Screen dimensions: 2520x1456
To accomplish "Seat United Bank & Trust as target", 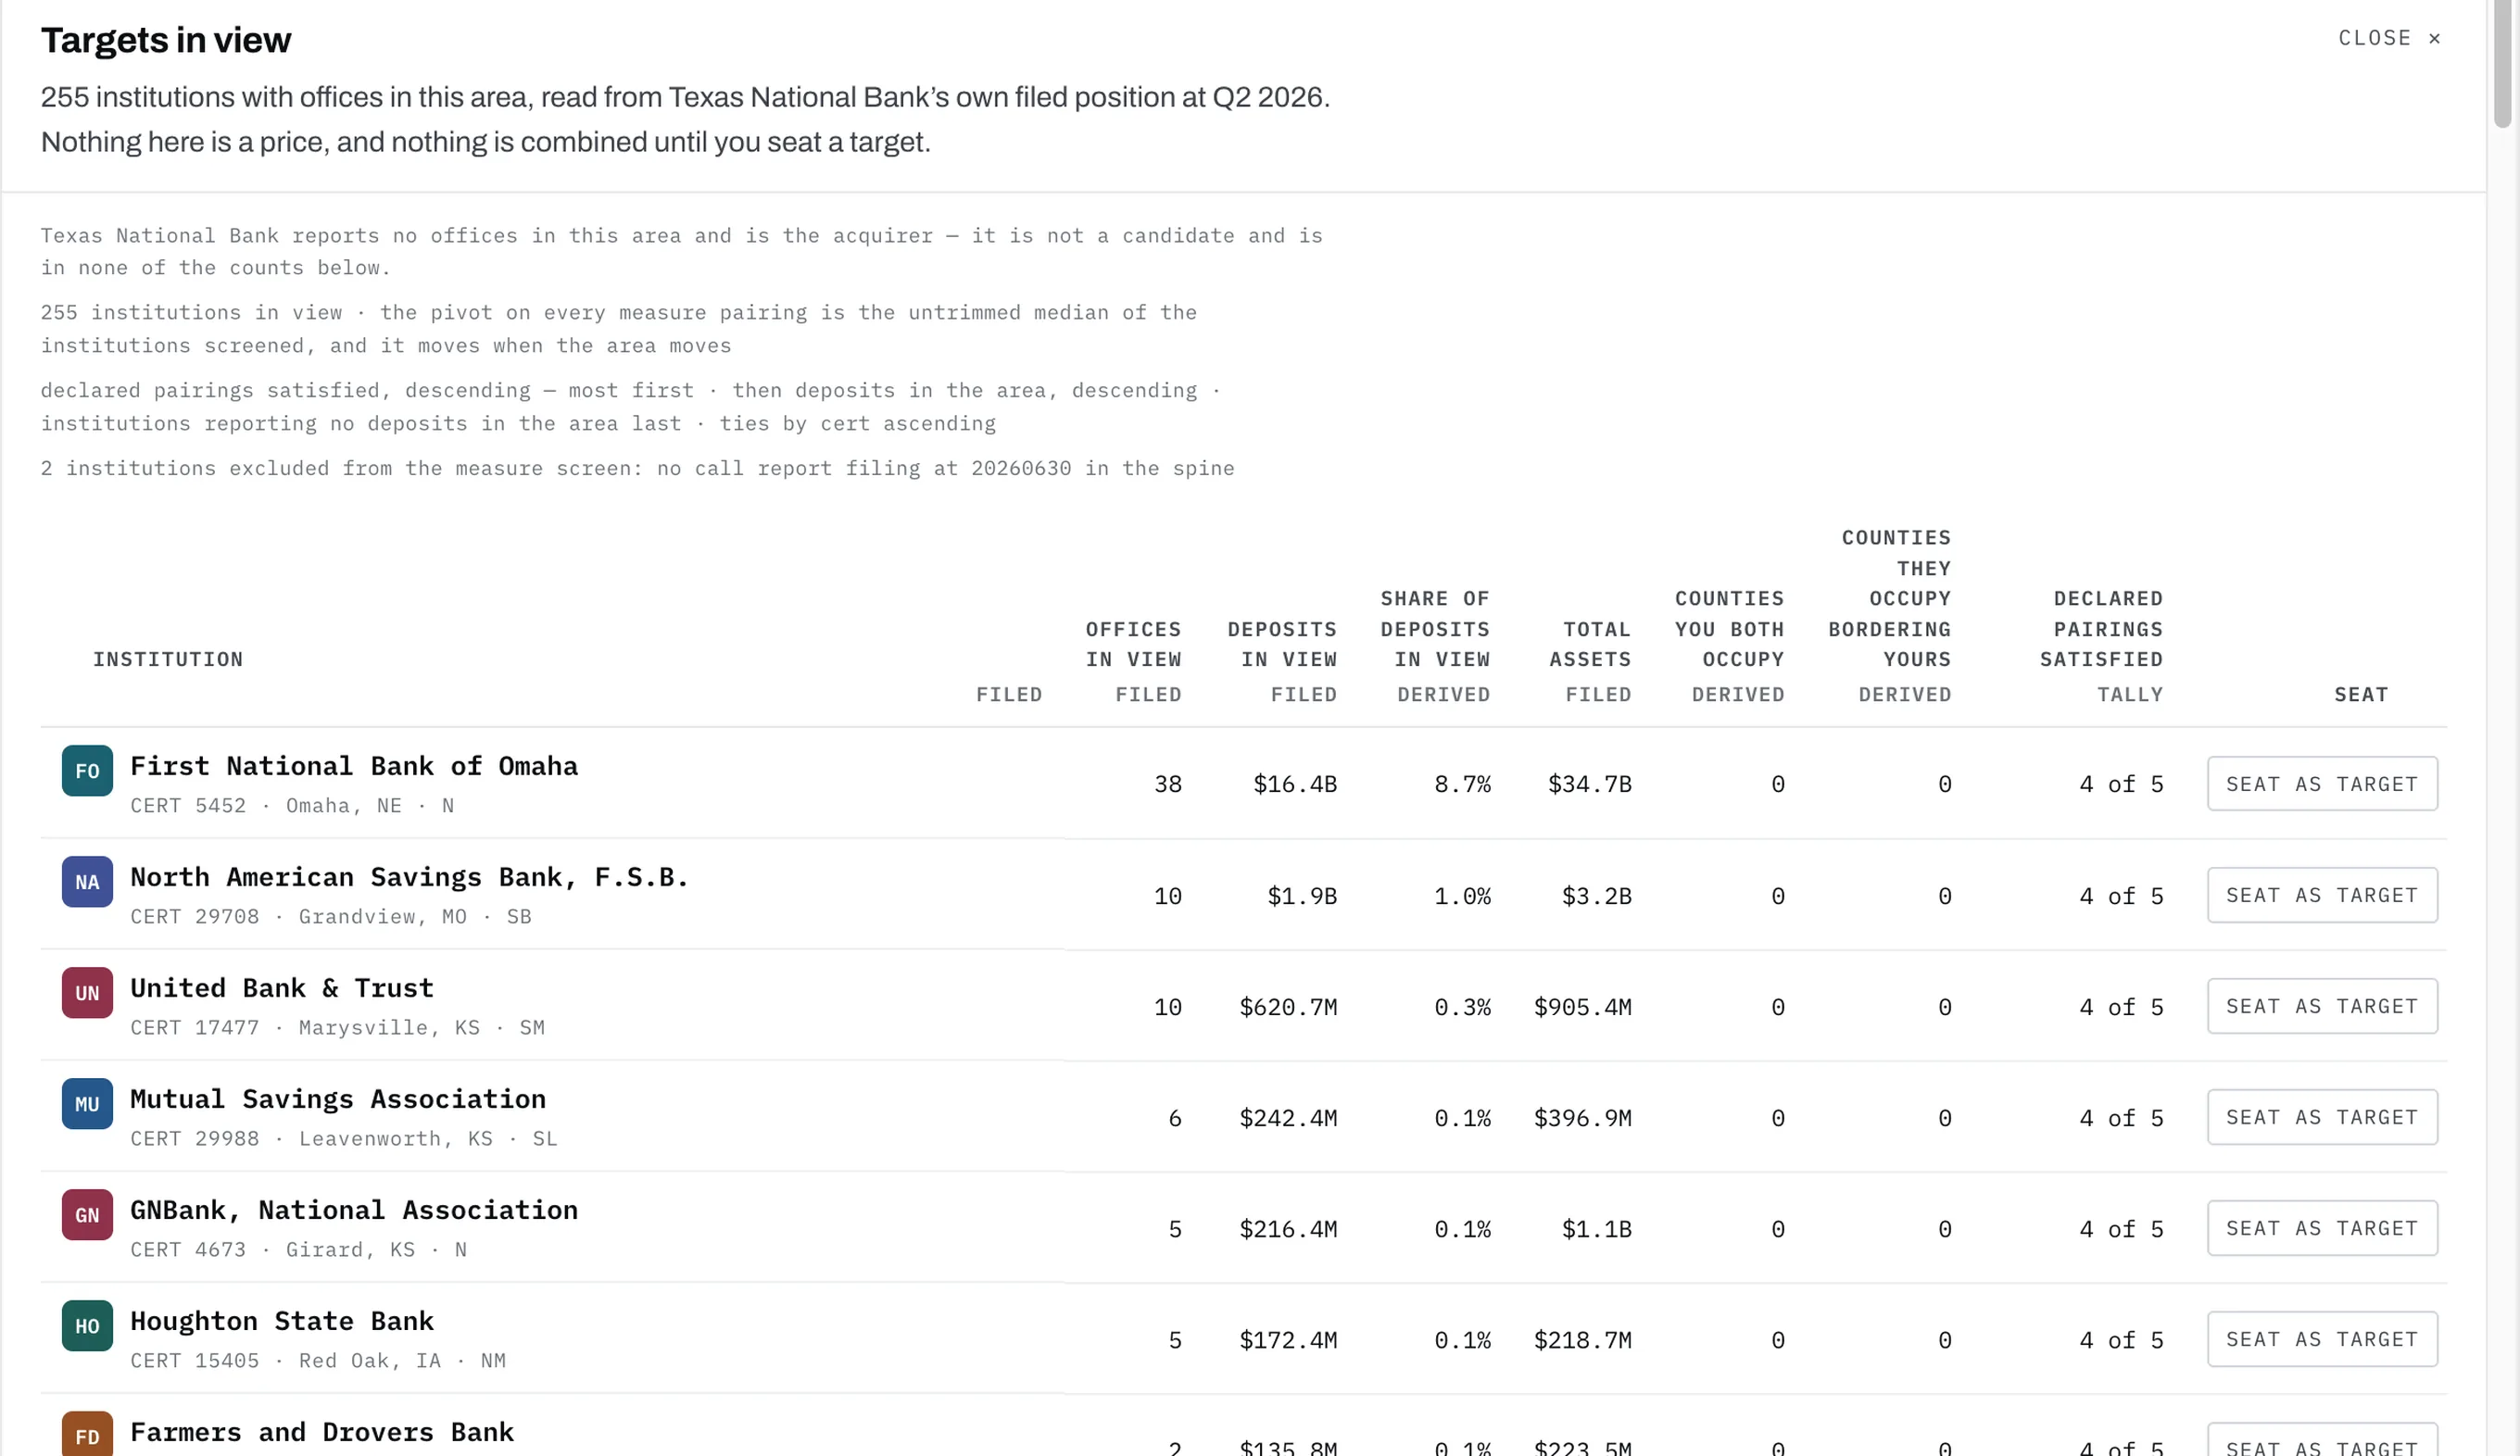I will [2322, 1006].
